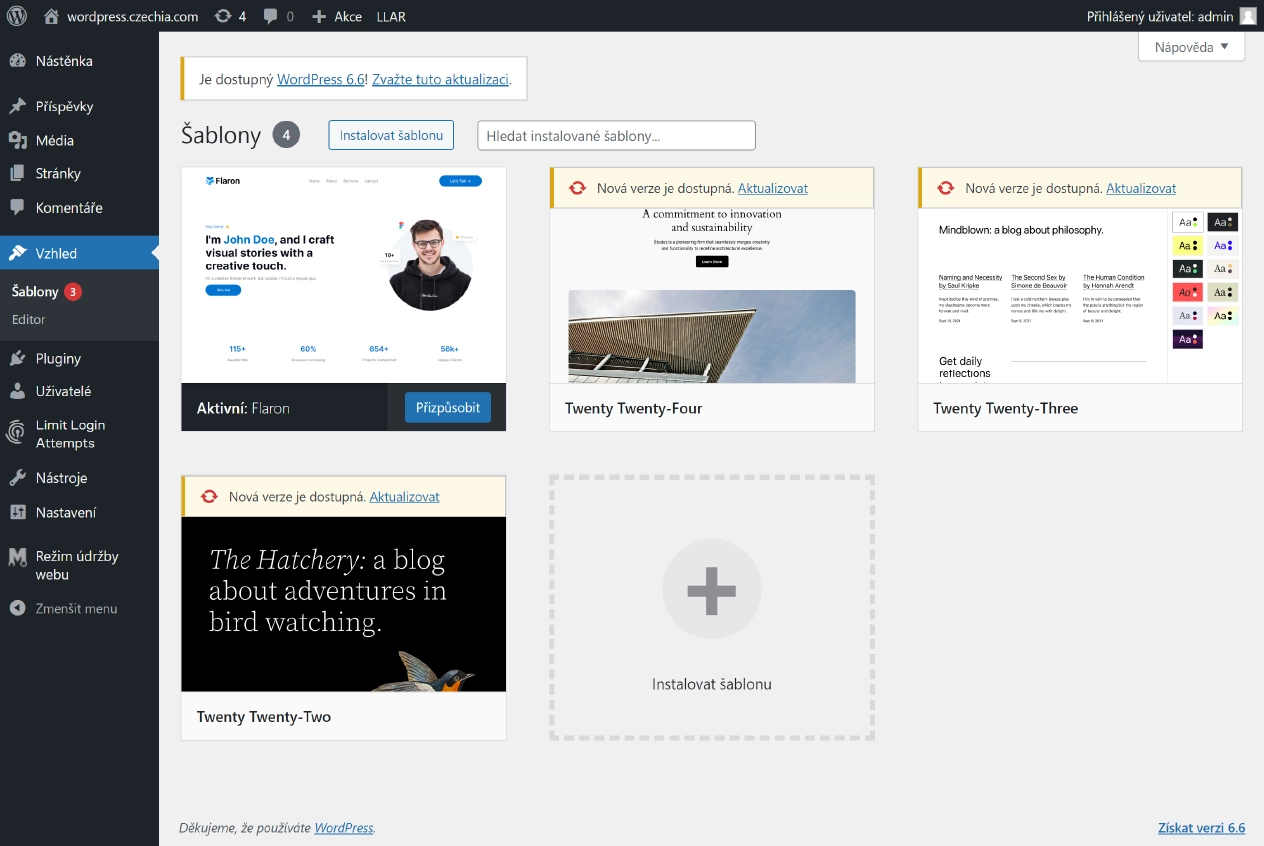Screen dimensions: 1264x846
Task: Collapse the sidebar with Zmenšit menu
Action: (x=76, y=608)
